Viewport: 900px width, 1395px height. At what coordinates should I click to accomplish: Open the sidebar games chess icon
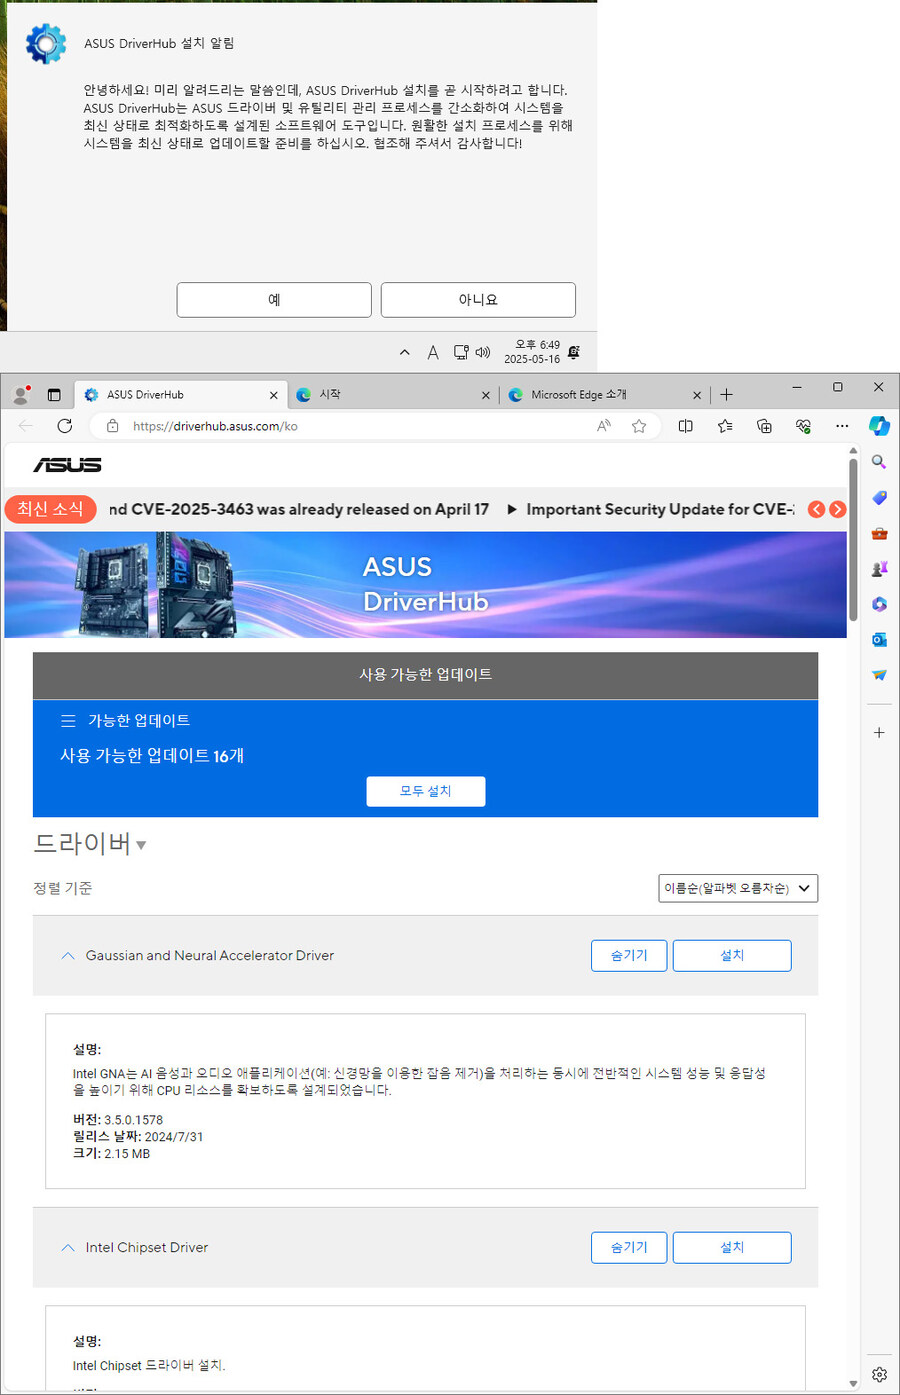click(879, 569)
